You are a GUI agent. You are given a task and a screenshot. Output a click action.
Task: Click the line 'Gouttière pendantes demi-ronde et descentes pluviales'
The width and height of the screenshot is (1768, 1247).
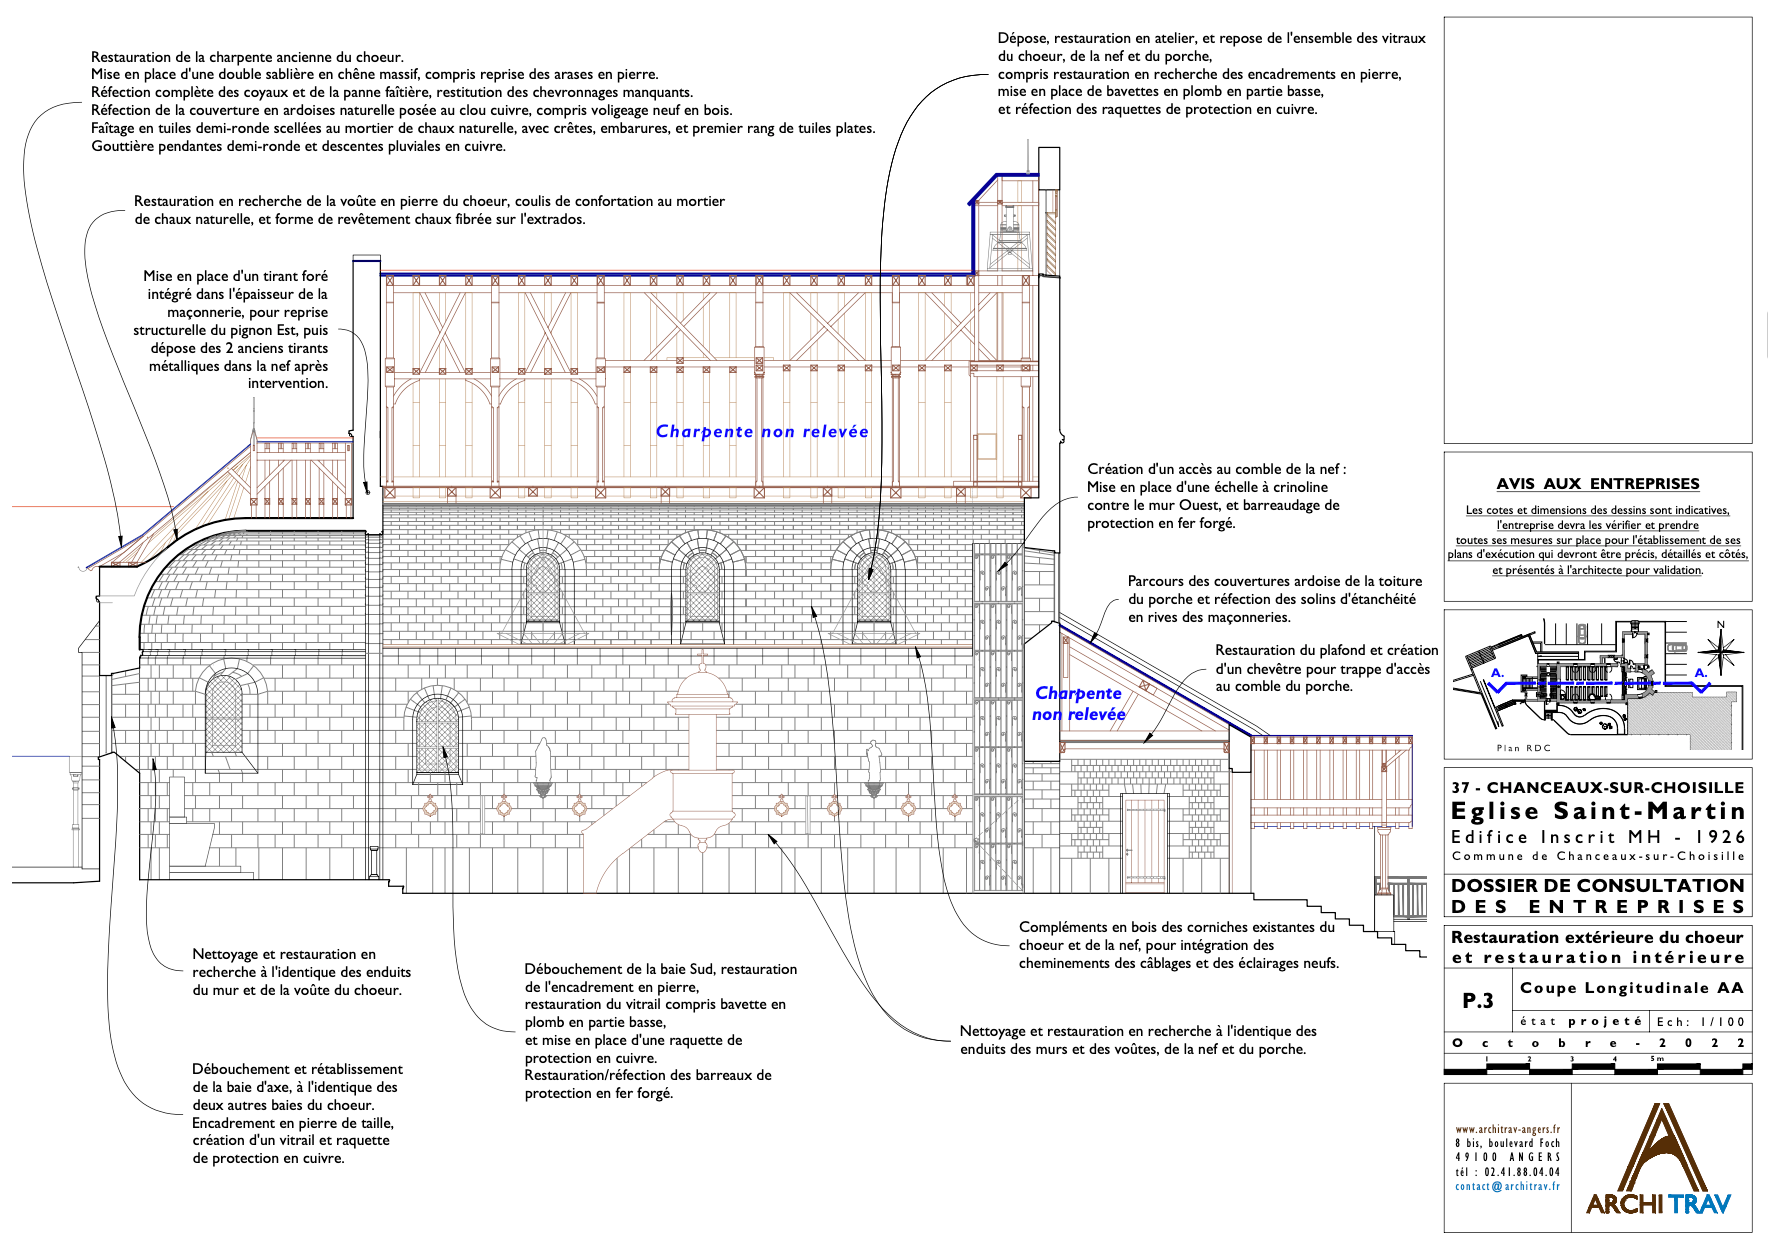click(x=299, y=146)
